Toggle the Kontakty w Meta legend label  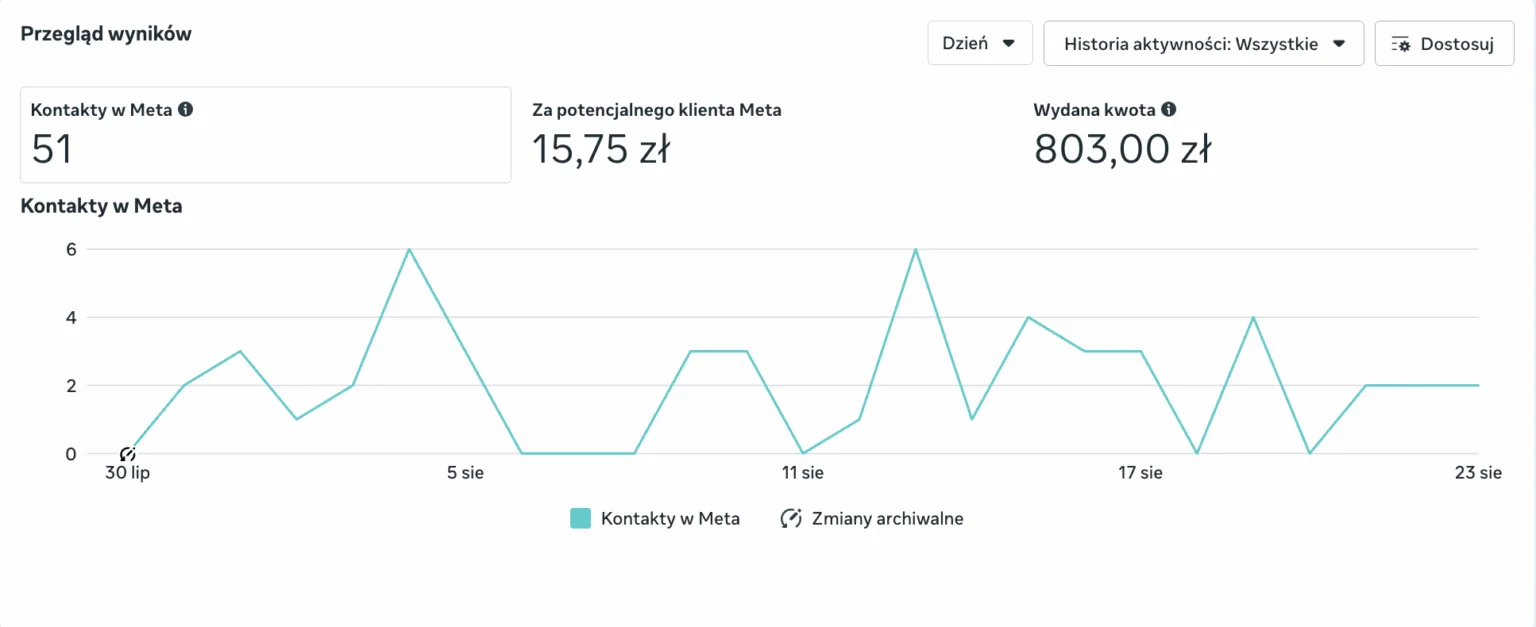pos(670,518)
